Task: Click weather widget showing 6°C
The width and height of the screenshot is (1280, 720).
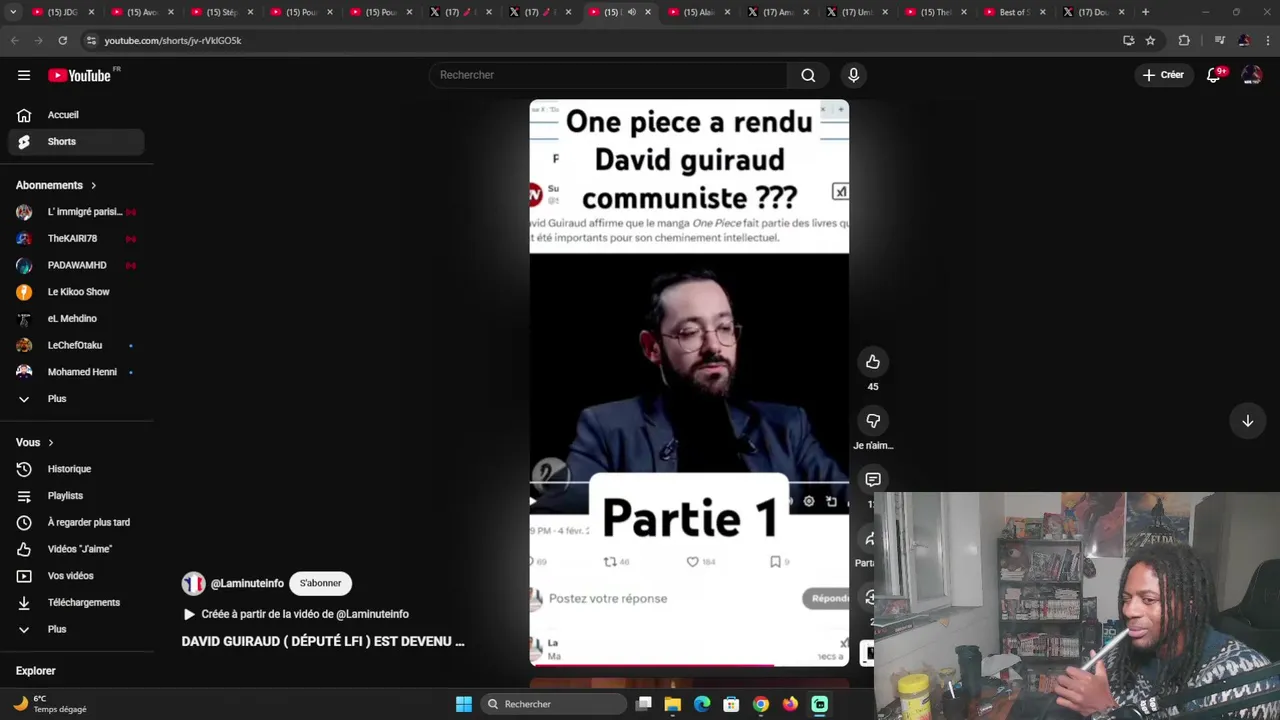Action: coord(50,704)
